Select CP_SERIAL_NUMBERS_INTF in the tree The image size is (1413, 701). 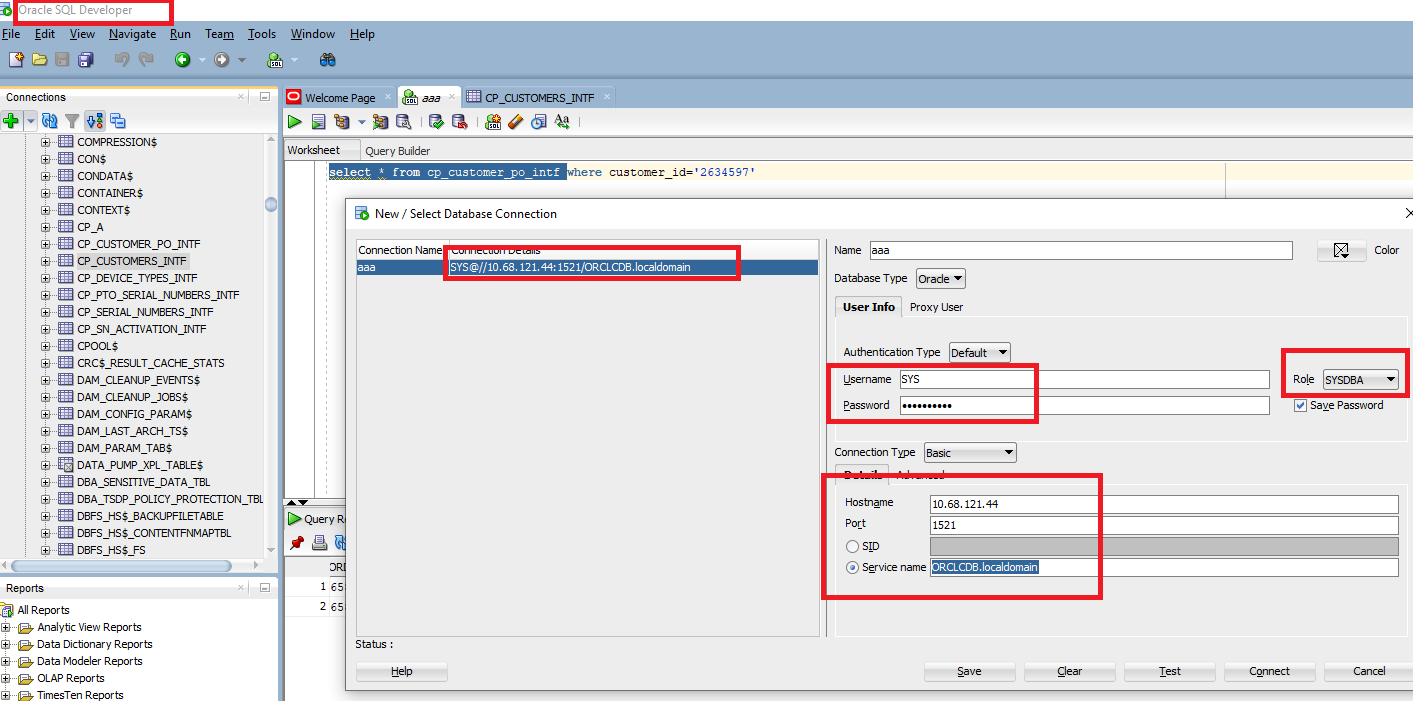(145, 312)
